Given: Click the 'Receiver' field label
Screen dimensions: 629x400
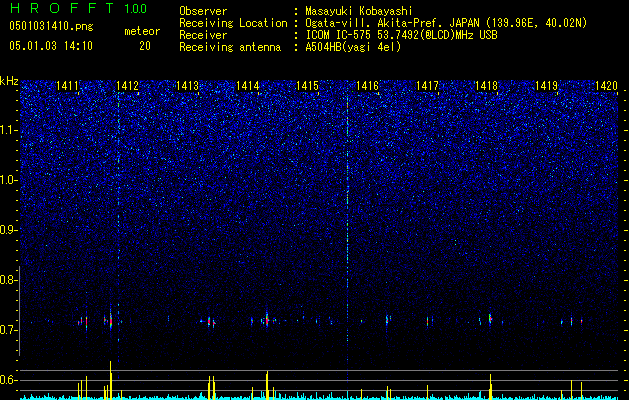Looking at the screenshot, I should (x=203, y=35).
